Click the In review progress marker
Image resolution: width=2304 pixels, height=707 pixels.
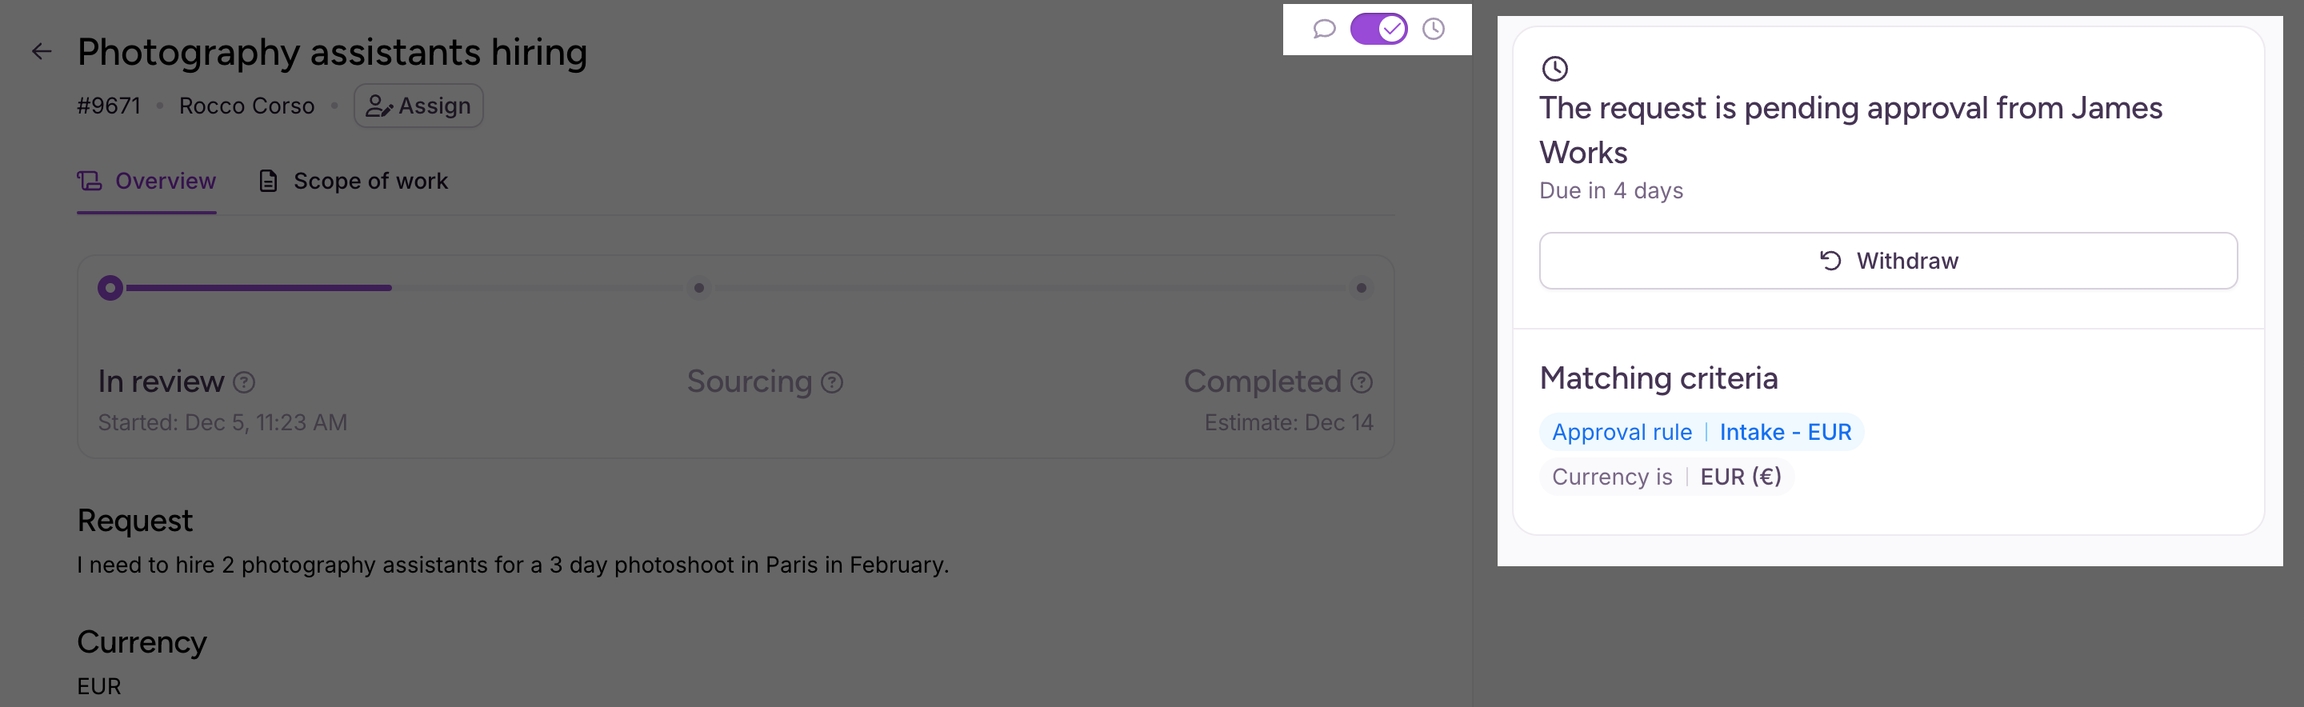click(x=110, y=288)
